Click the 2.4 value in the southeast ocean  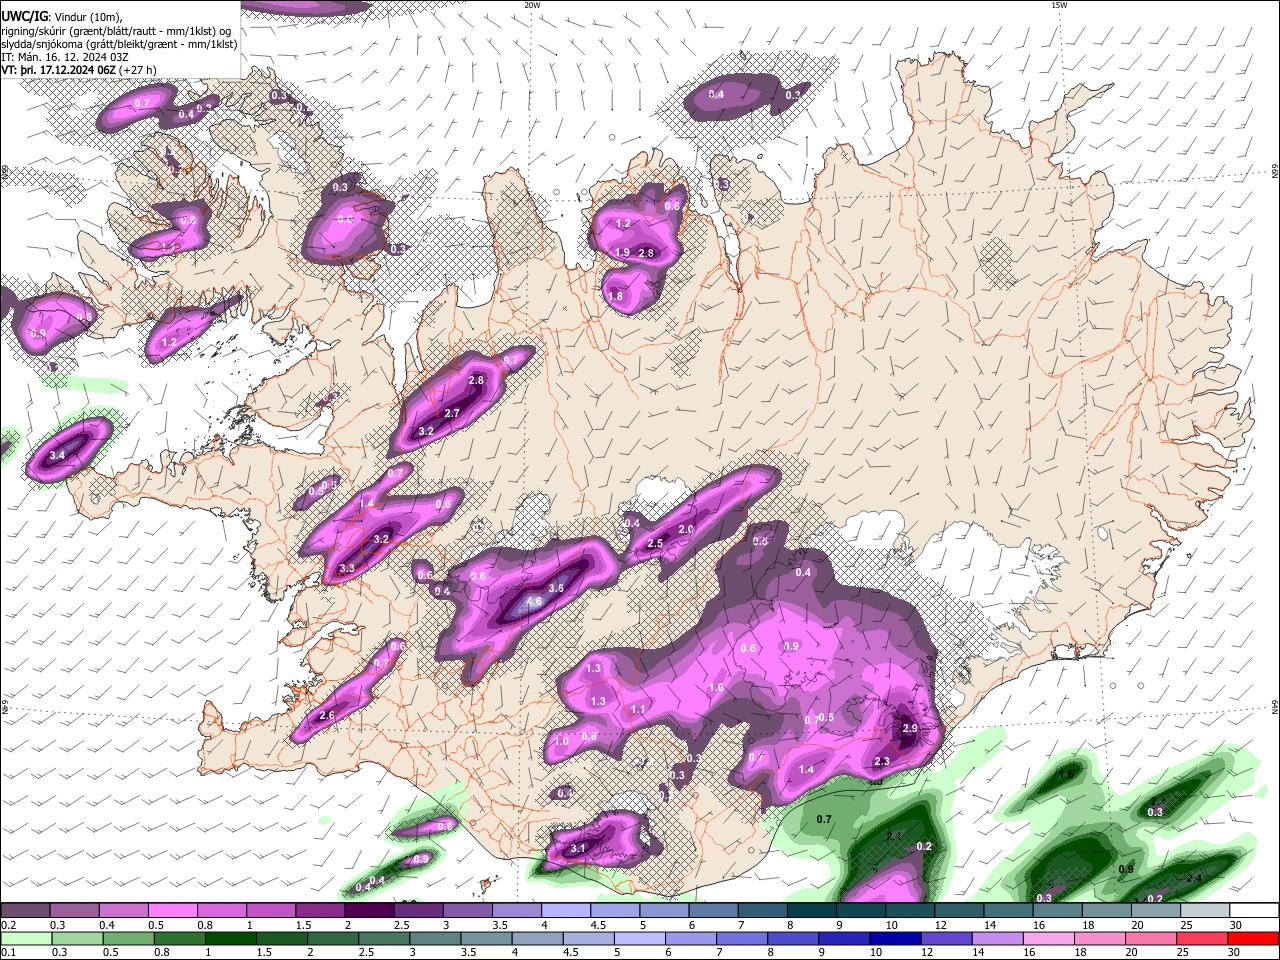pyautogui.click(x=1194, y=878)
